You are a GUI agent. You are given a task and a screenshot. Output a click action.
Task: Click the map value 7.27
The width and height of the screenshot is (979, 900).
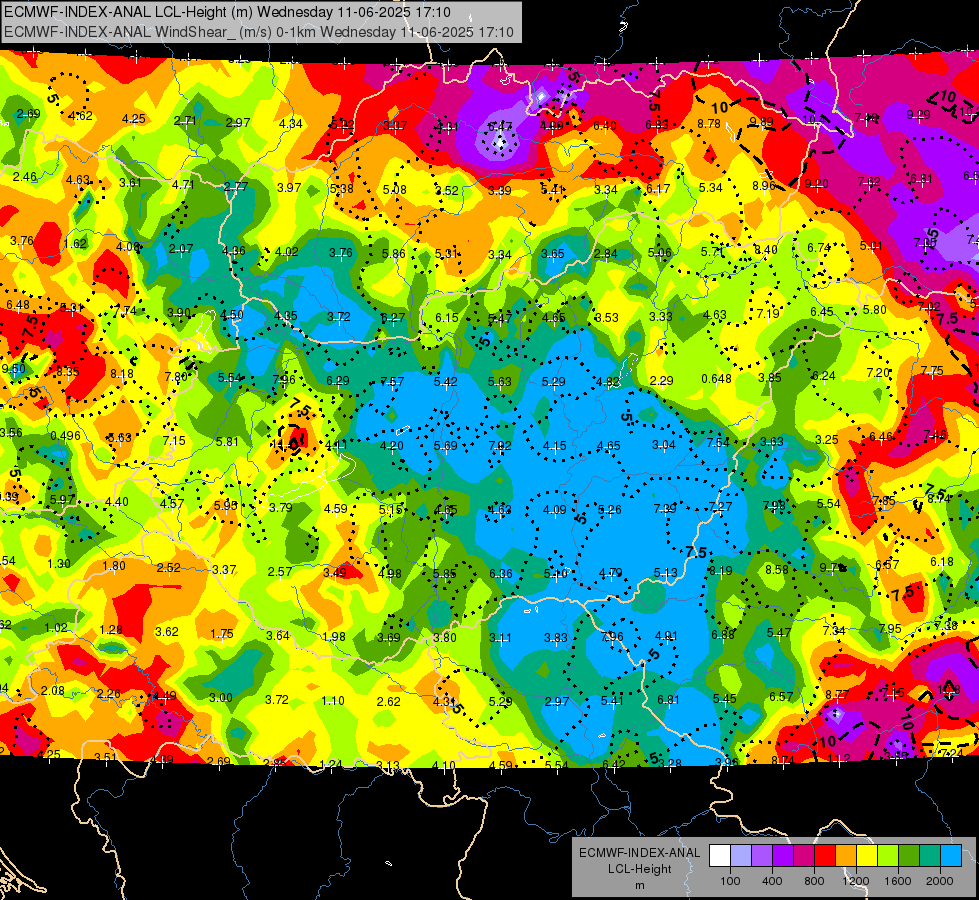tap(719, 507)
